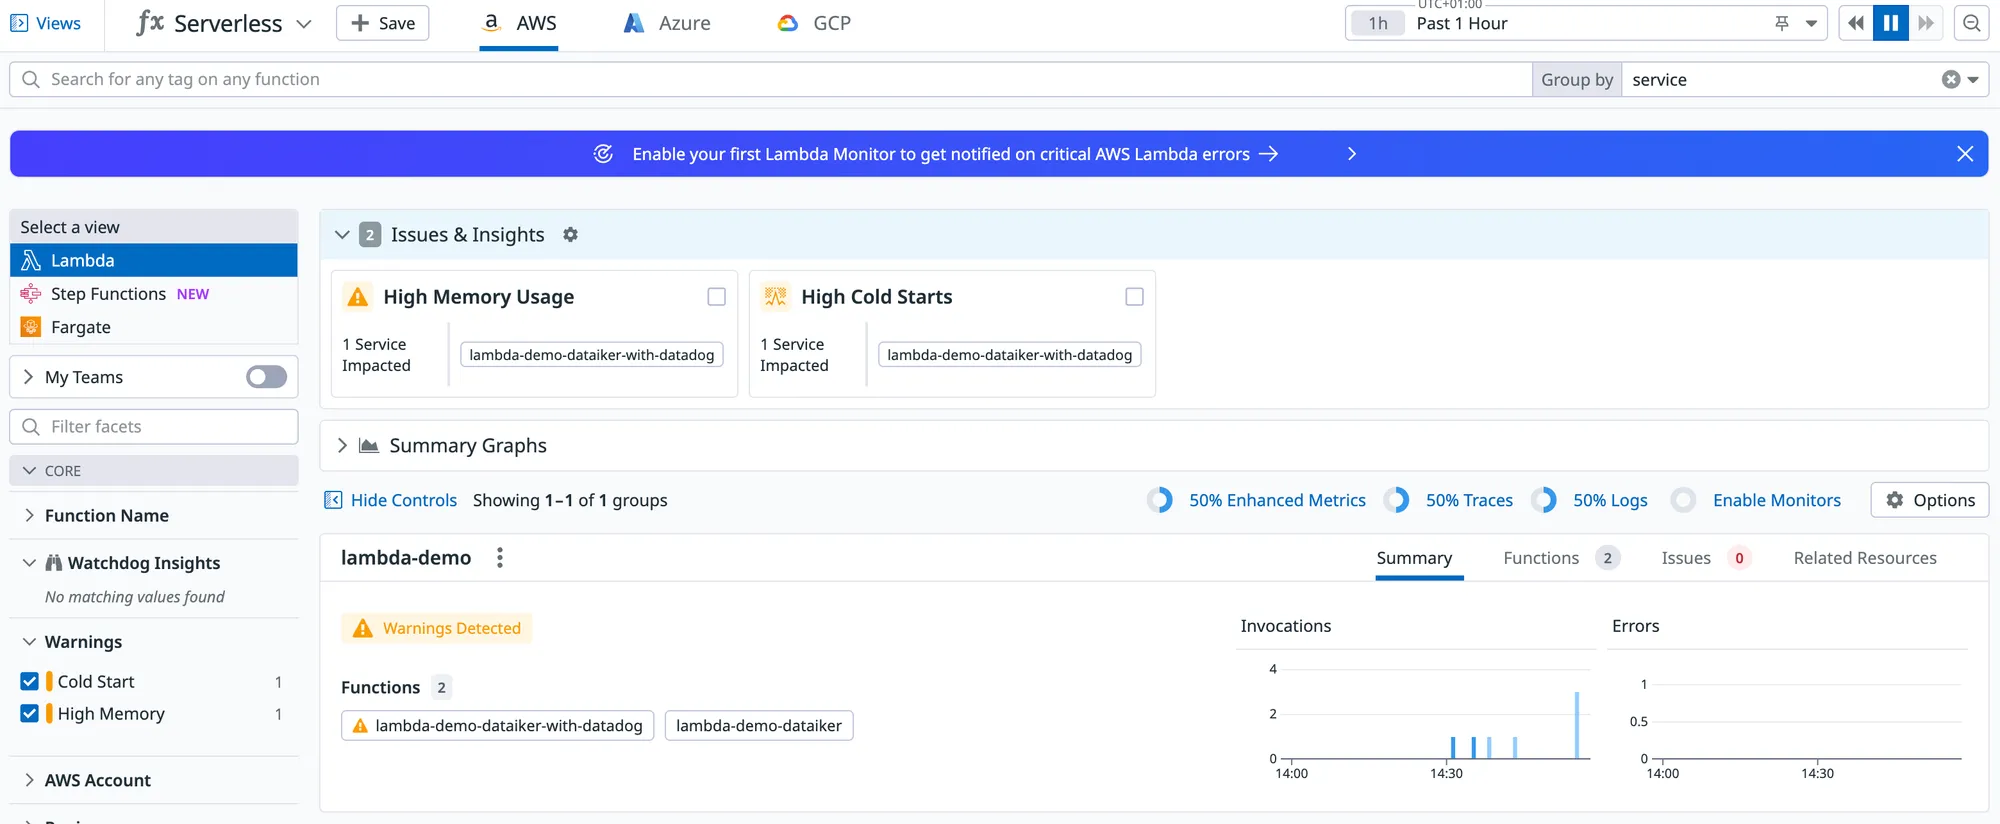2000x824 pixels.
Task: Open the Options button
Action: tap(1929, 500)
